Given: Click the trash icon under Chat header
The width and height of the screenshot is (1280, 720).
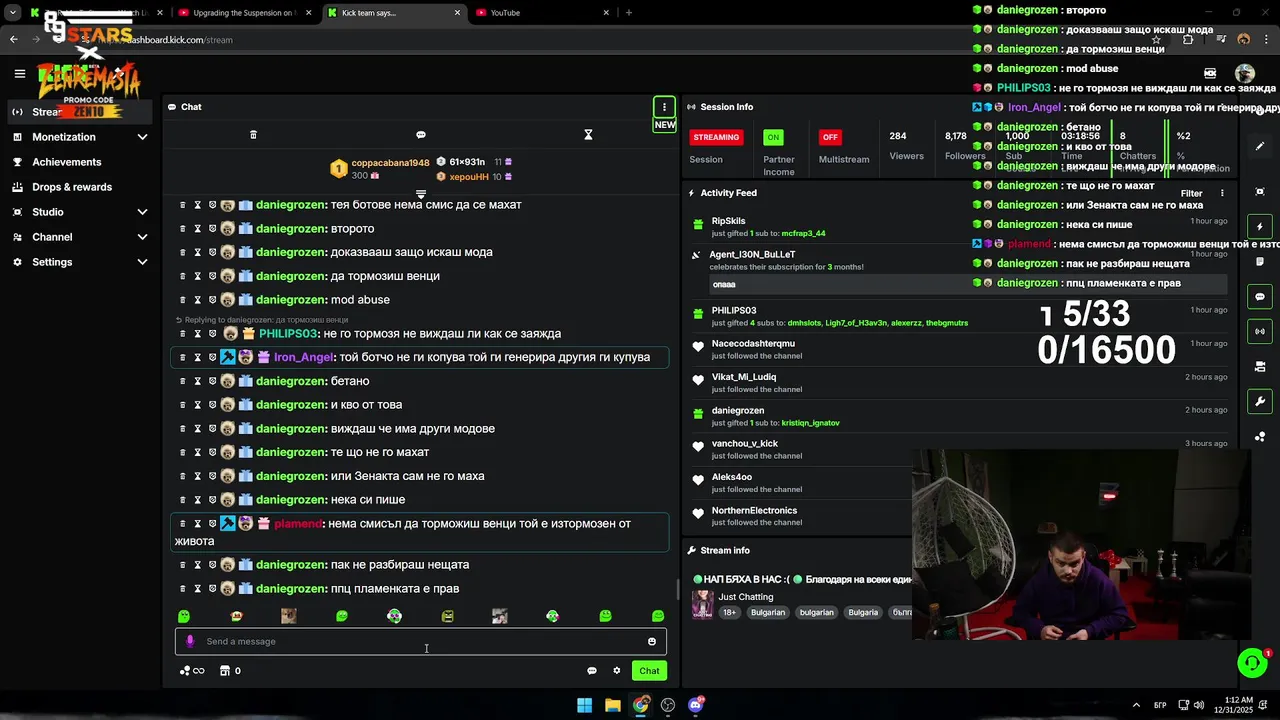Looking at the screenshot, I should [x=253, y=135].
